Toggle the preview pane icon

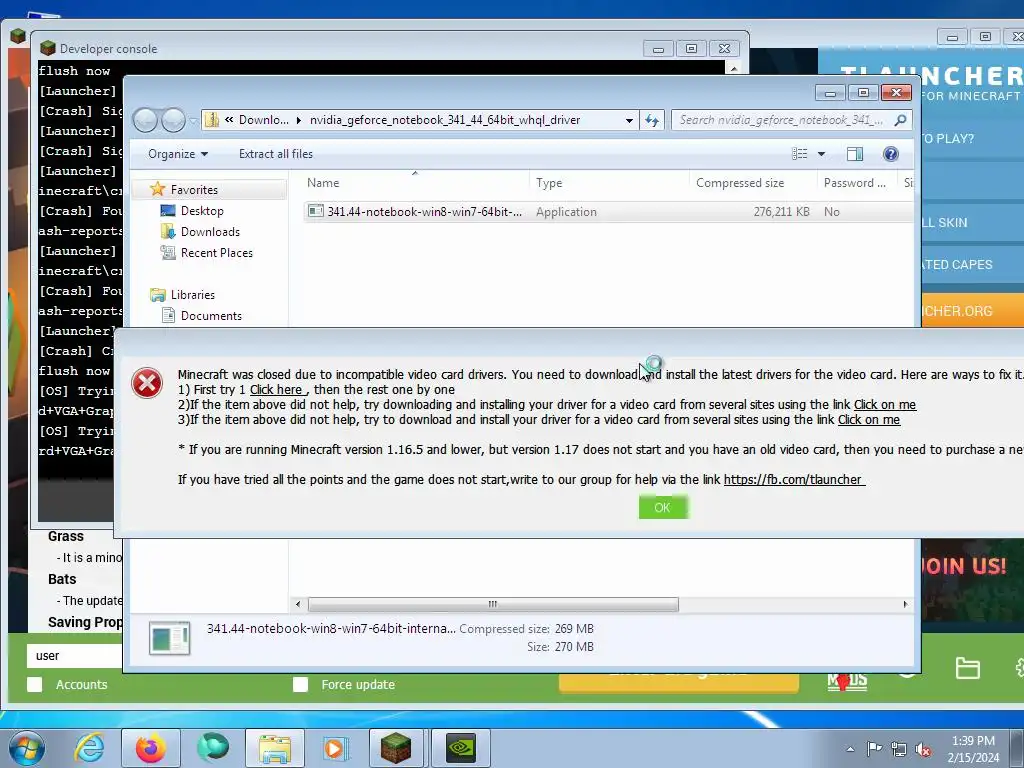(x=855, y=154)
